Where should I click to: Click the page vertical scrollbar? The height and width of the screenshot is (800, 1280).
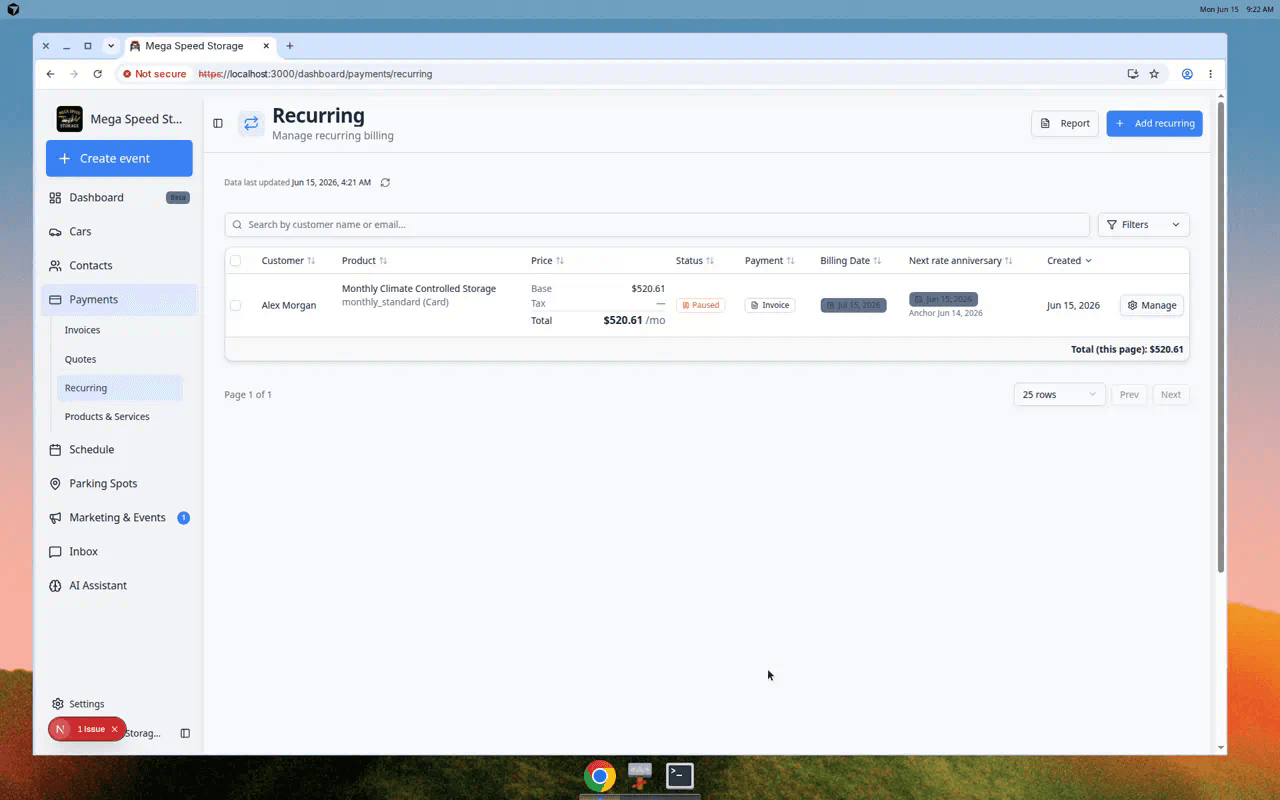tap(1221, 335)
